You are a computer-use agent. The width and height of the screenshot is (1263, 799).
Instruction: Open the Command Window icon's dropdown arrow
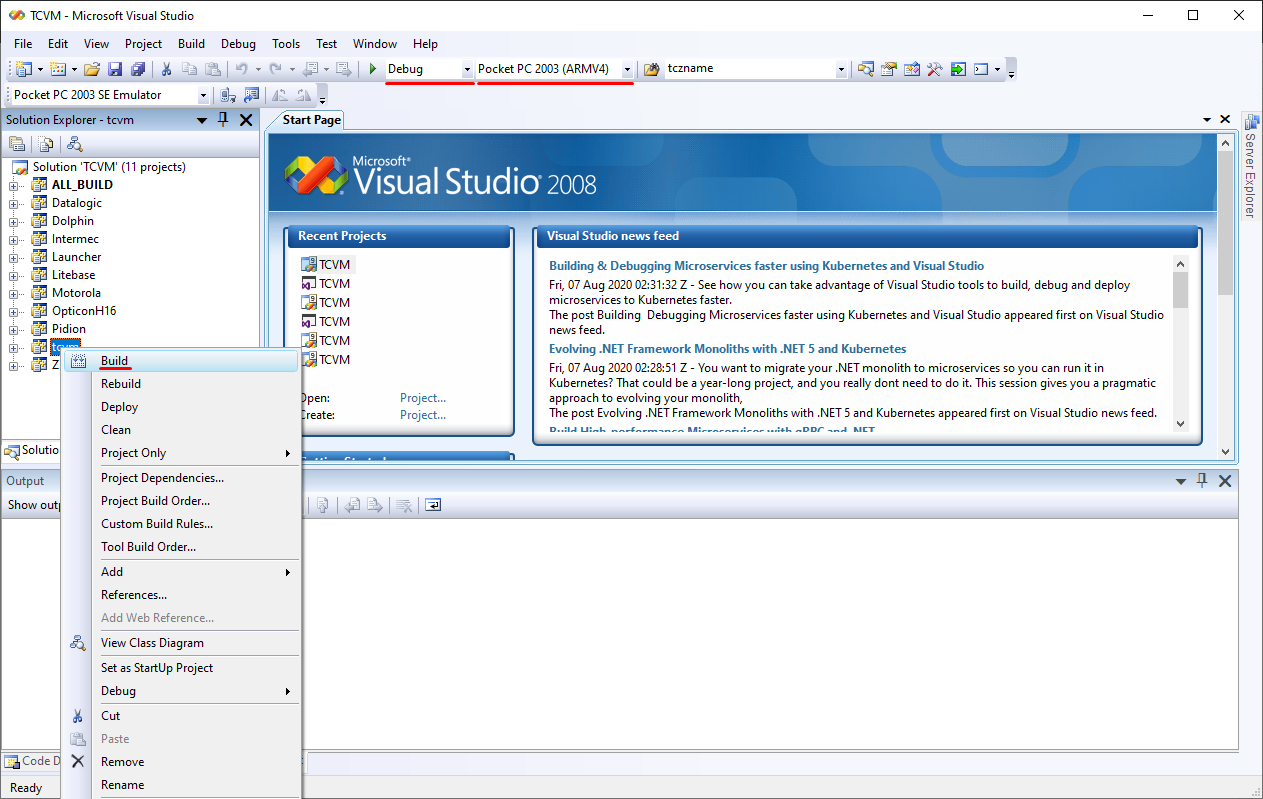997,69
